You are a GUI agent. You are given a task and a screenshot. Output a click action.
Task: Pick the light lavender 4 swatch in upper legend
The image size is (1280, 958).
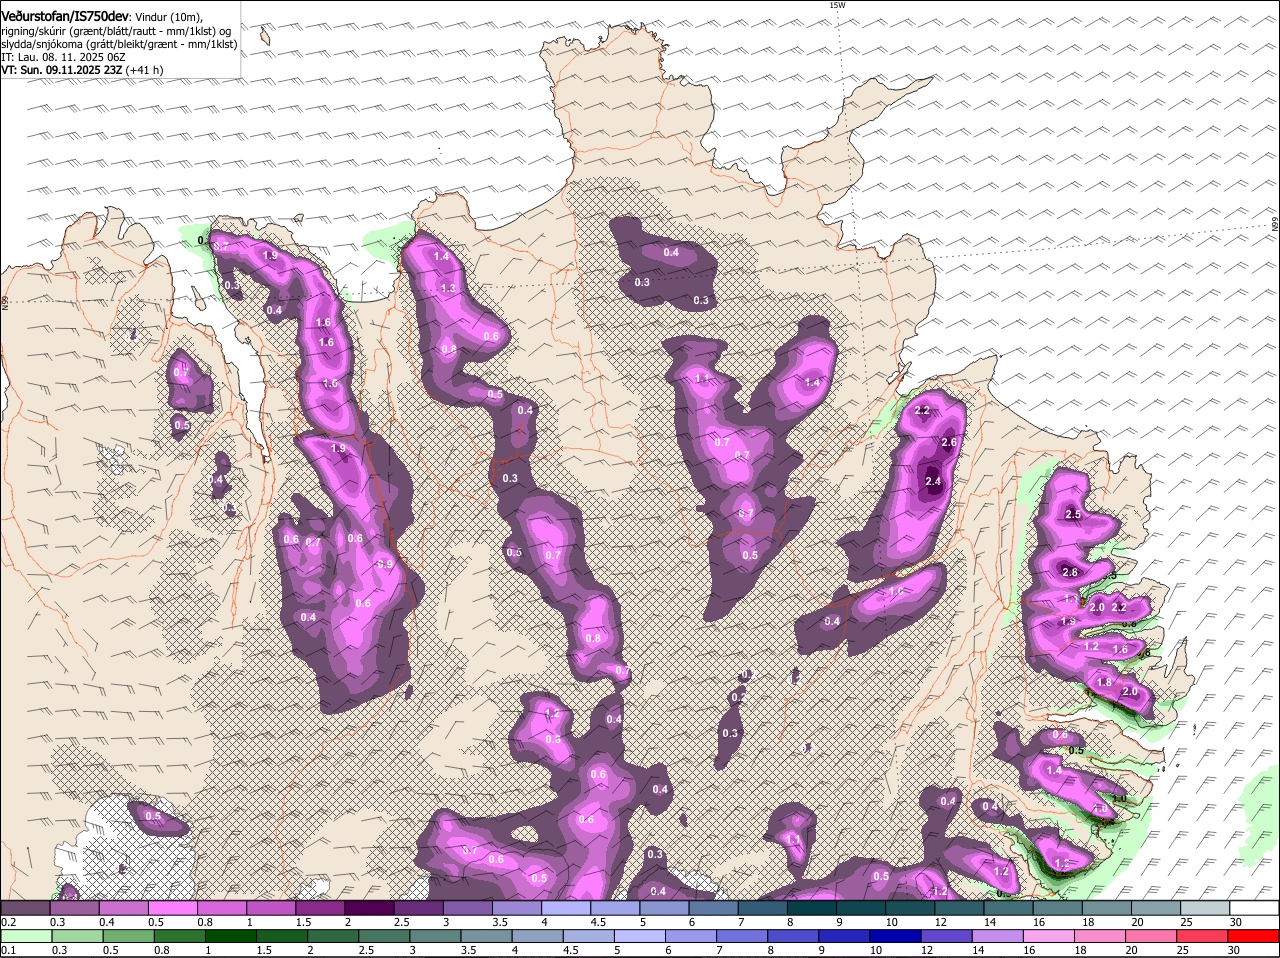click(567, 908)
